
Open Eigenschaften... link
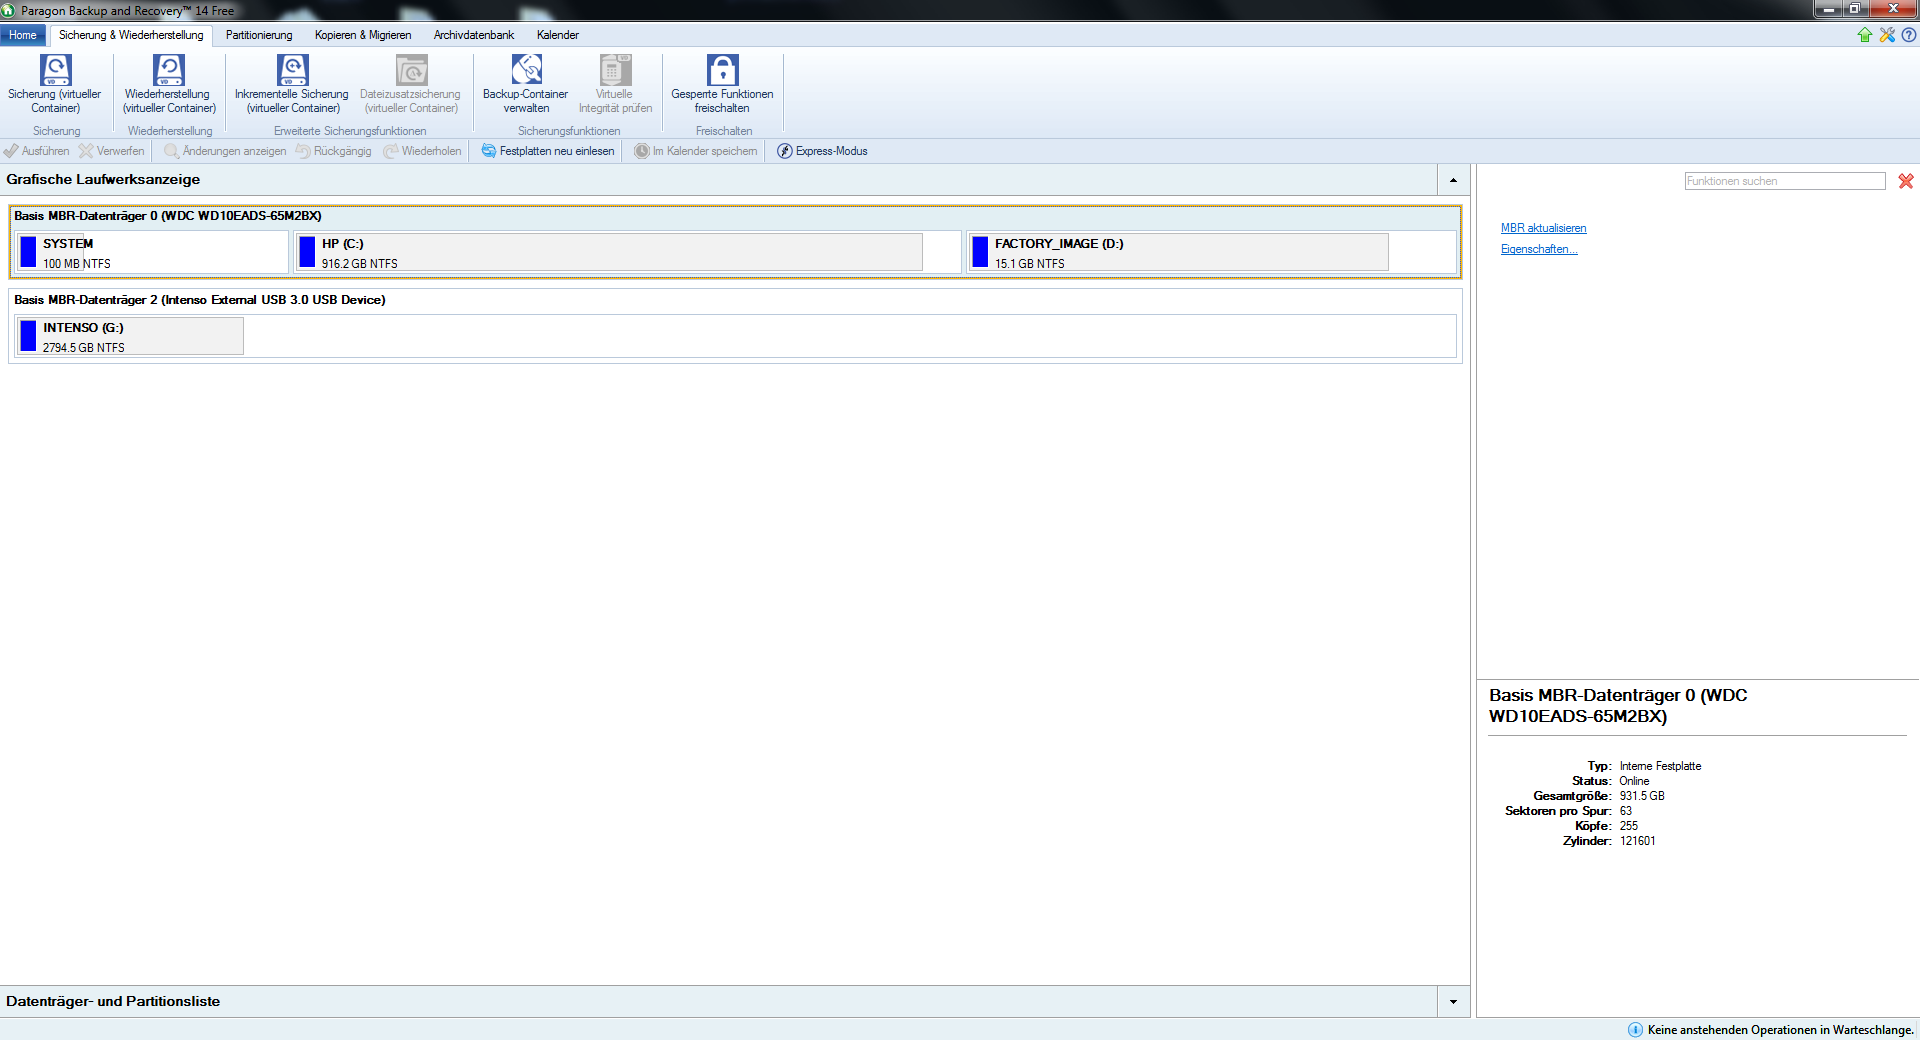coord(1539,249)
